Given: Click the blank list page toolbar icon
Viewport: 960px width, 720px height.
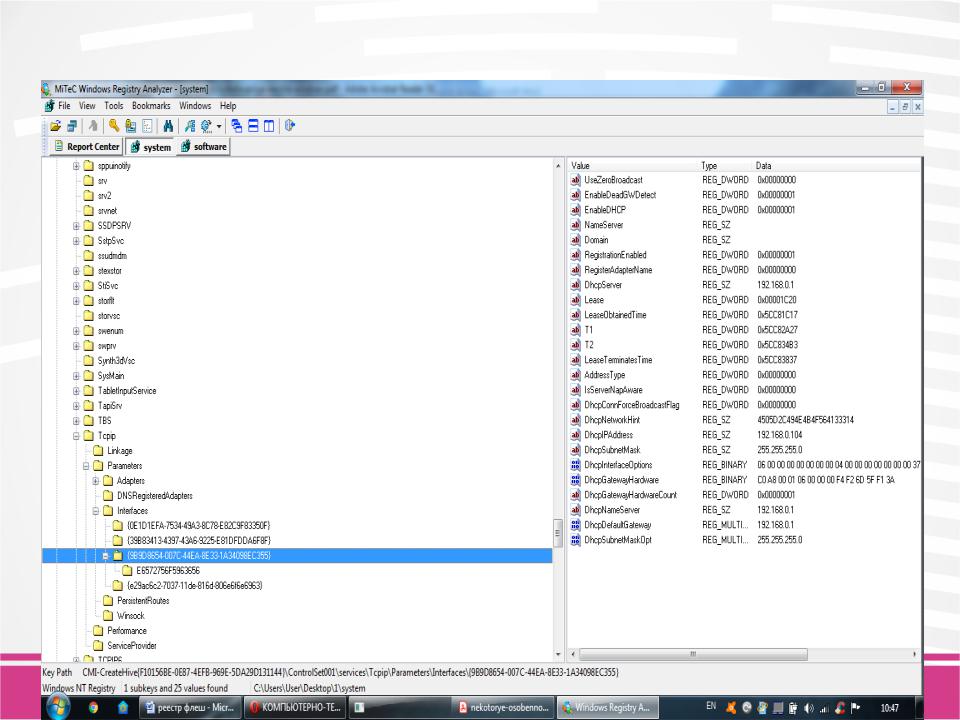Looking at the screenshot, I should 147,126.
